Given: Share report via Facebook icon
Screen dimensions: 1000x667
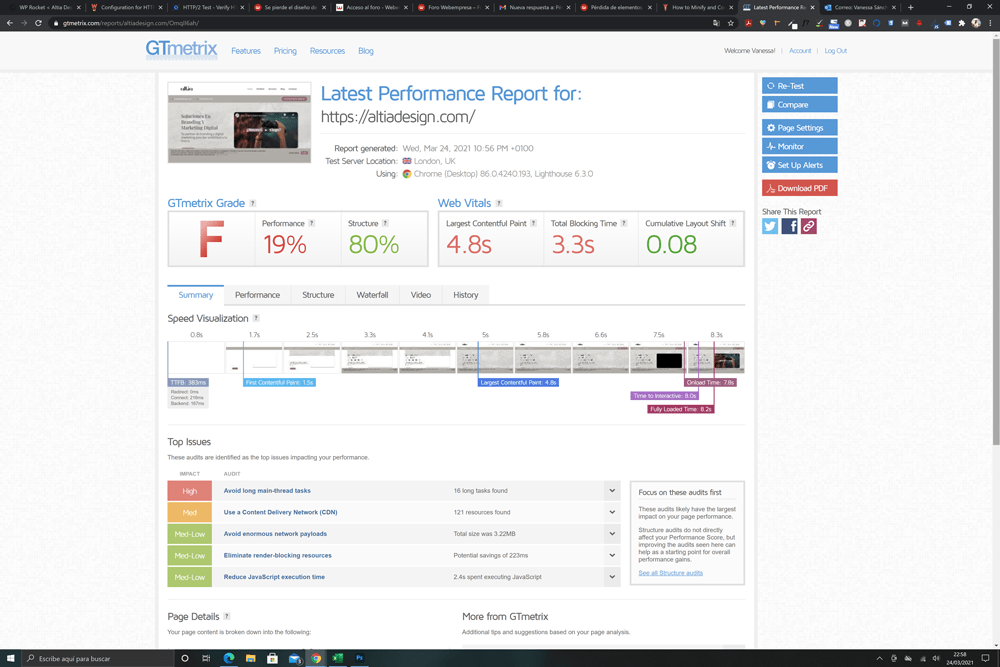Looking at the screenshot, I should [x=790, y=226].
